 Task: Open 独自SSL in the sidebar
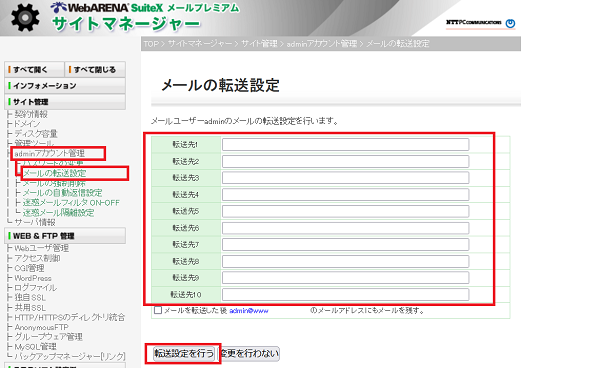tap(30, 298)
